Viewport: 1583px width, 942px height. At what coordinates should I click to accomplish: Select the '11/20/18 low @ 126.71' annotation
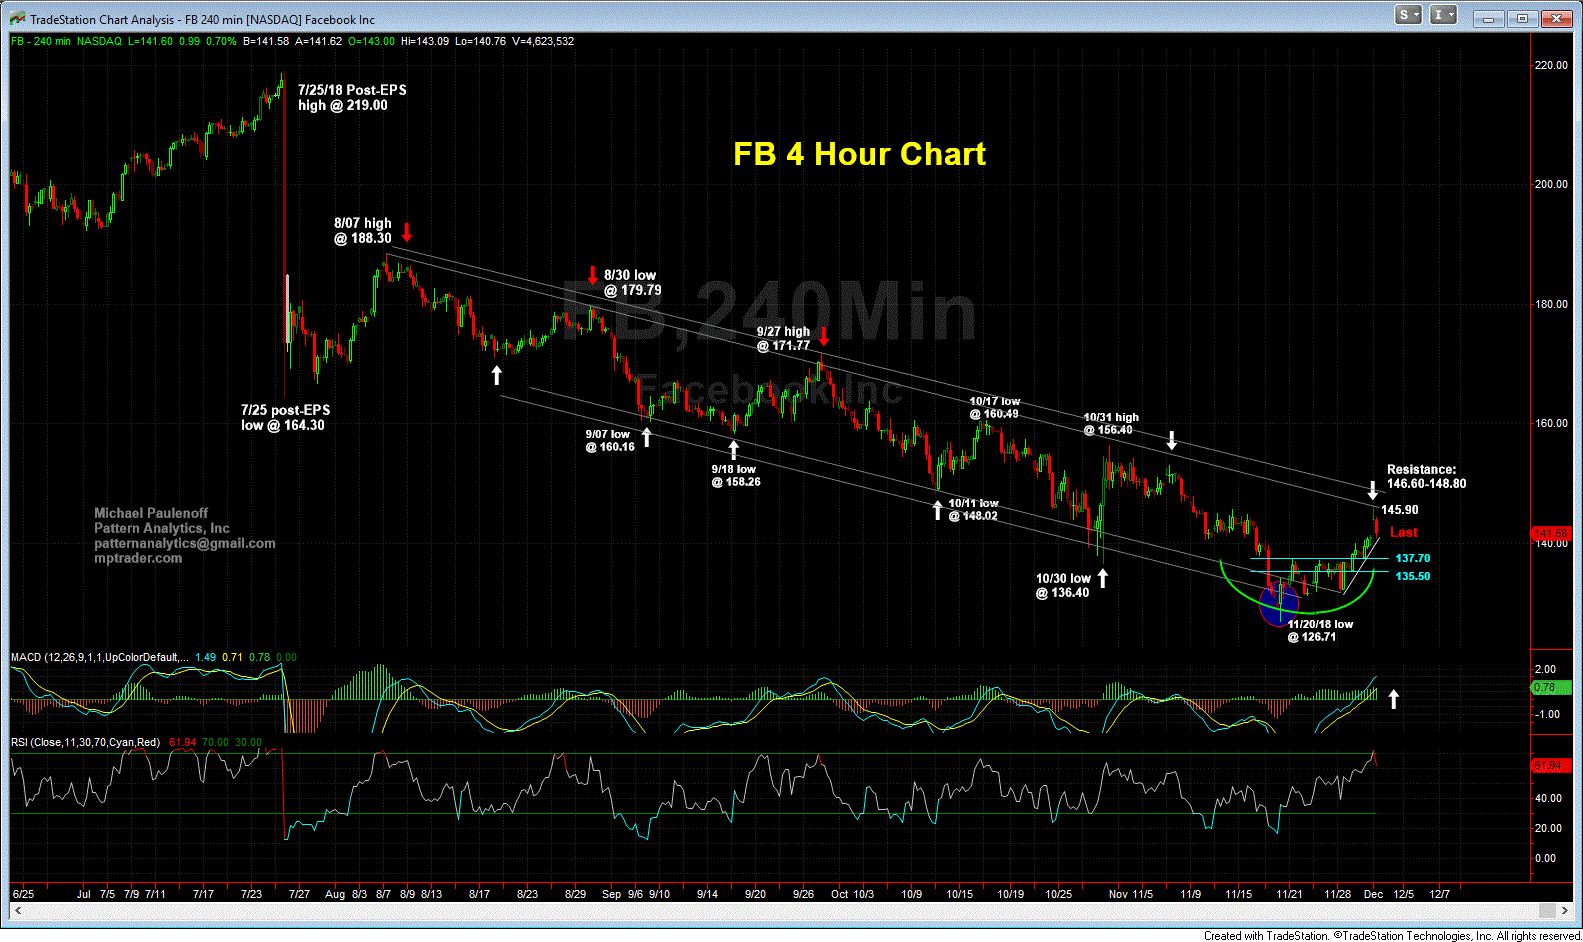pyautogui.click(x=1320, y=630)
